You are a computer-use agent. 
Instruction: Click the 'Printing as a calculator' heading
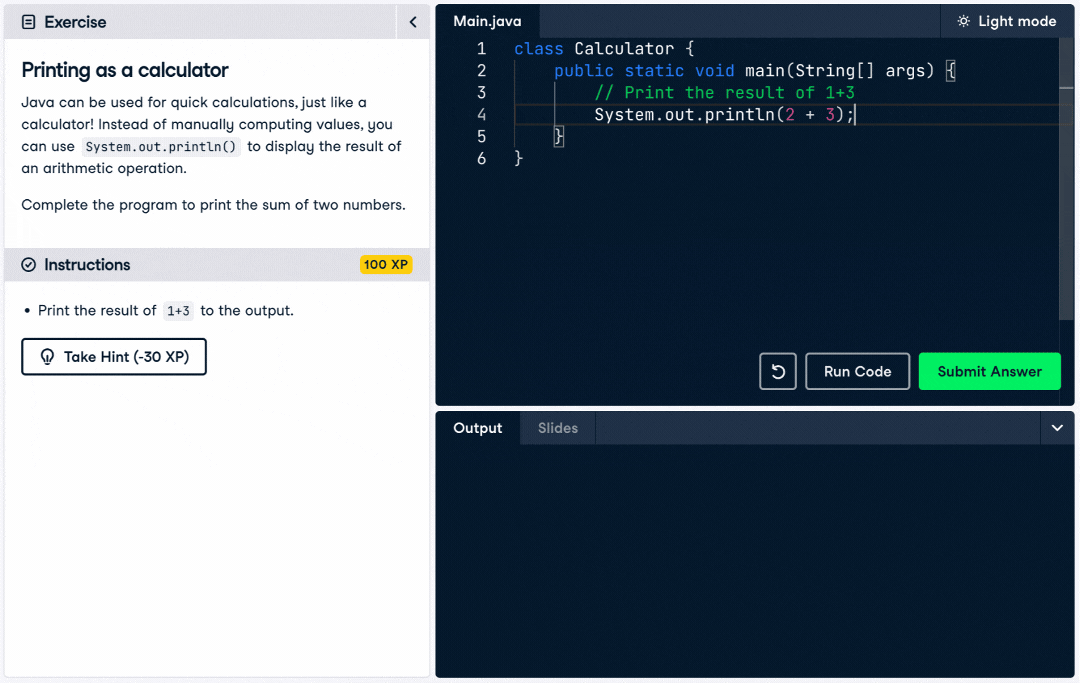[x=125, y=70]
